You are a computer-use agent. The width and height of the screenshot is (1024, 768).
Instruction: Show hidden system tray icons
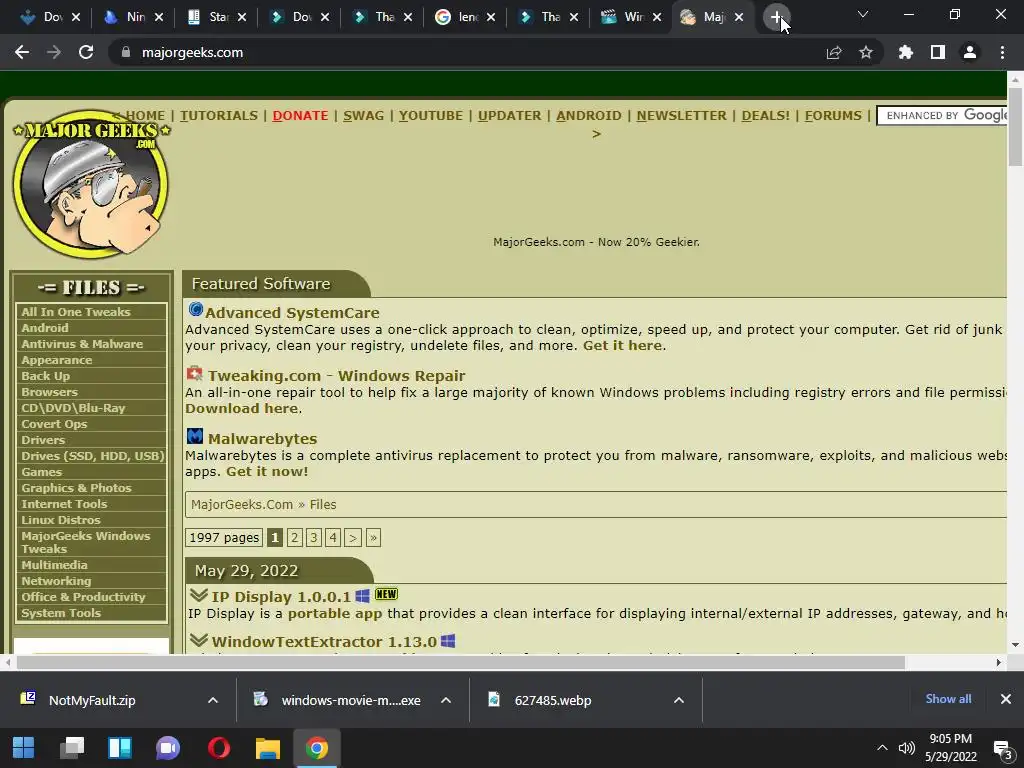point(882,748)
